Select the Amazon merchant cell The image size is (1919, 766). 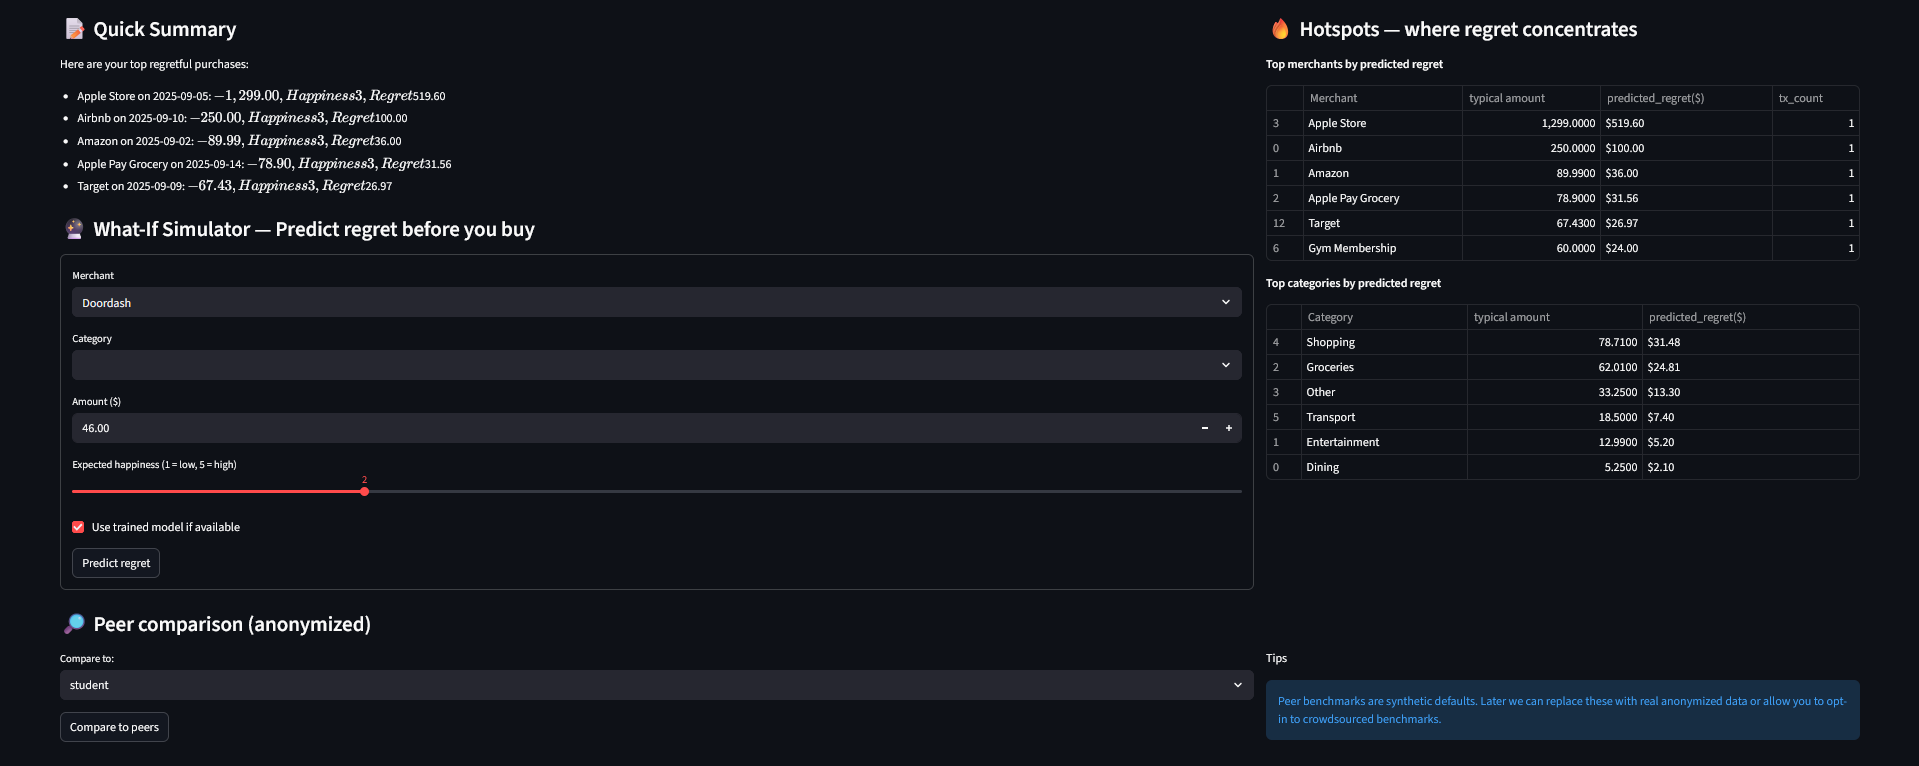pyautogui.click(x=1383, y=173)
